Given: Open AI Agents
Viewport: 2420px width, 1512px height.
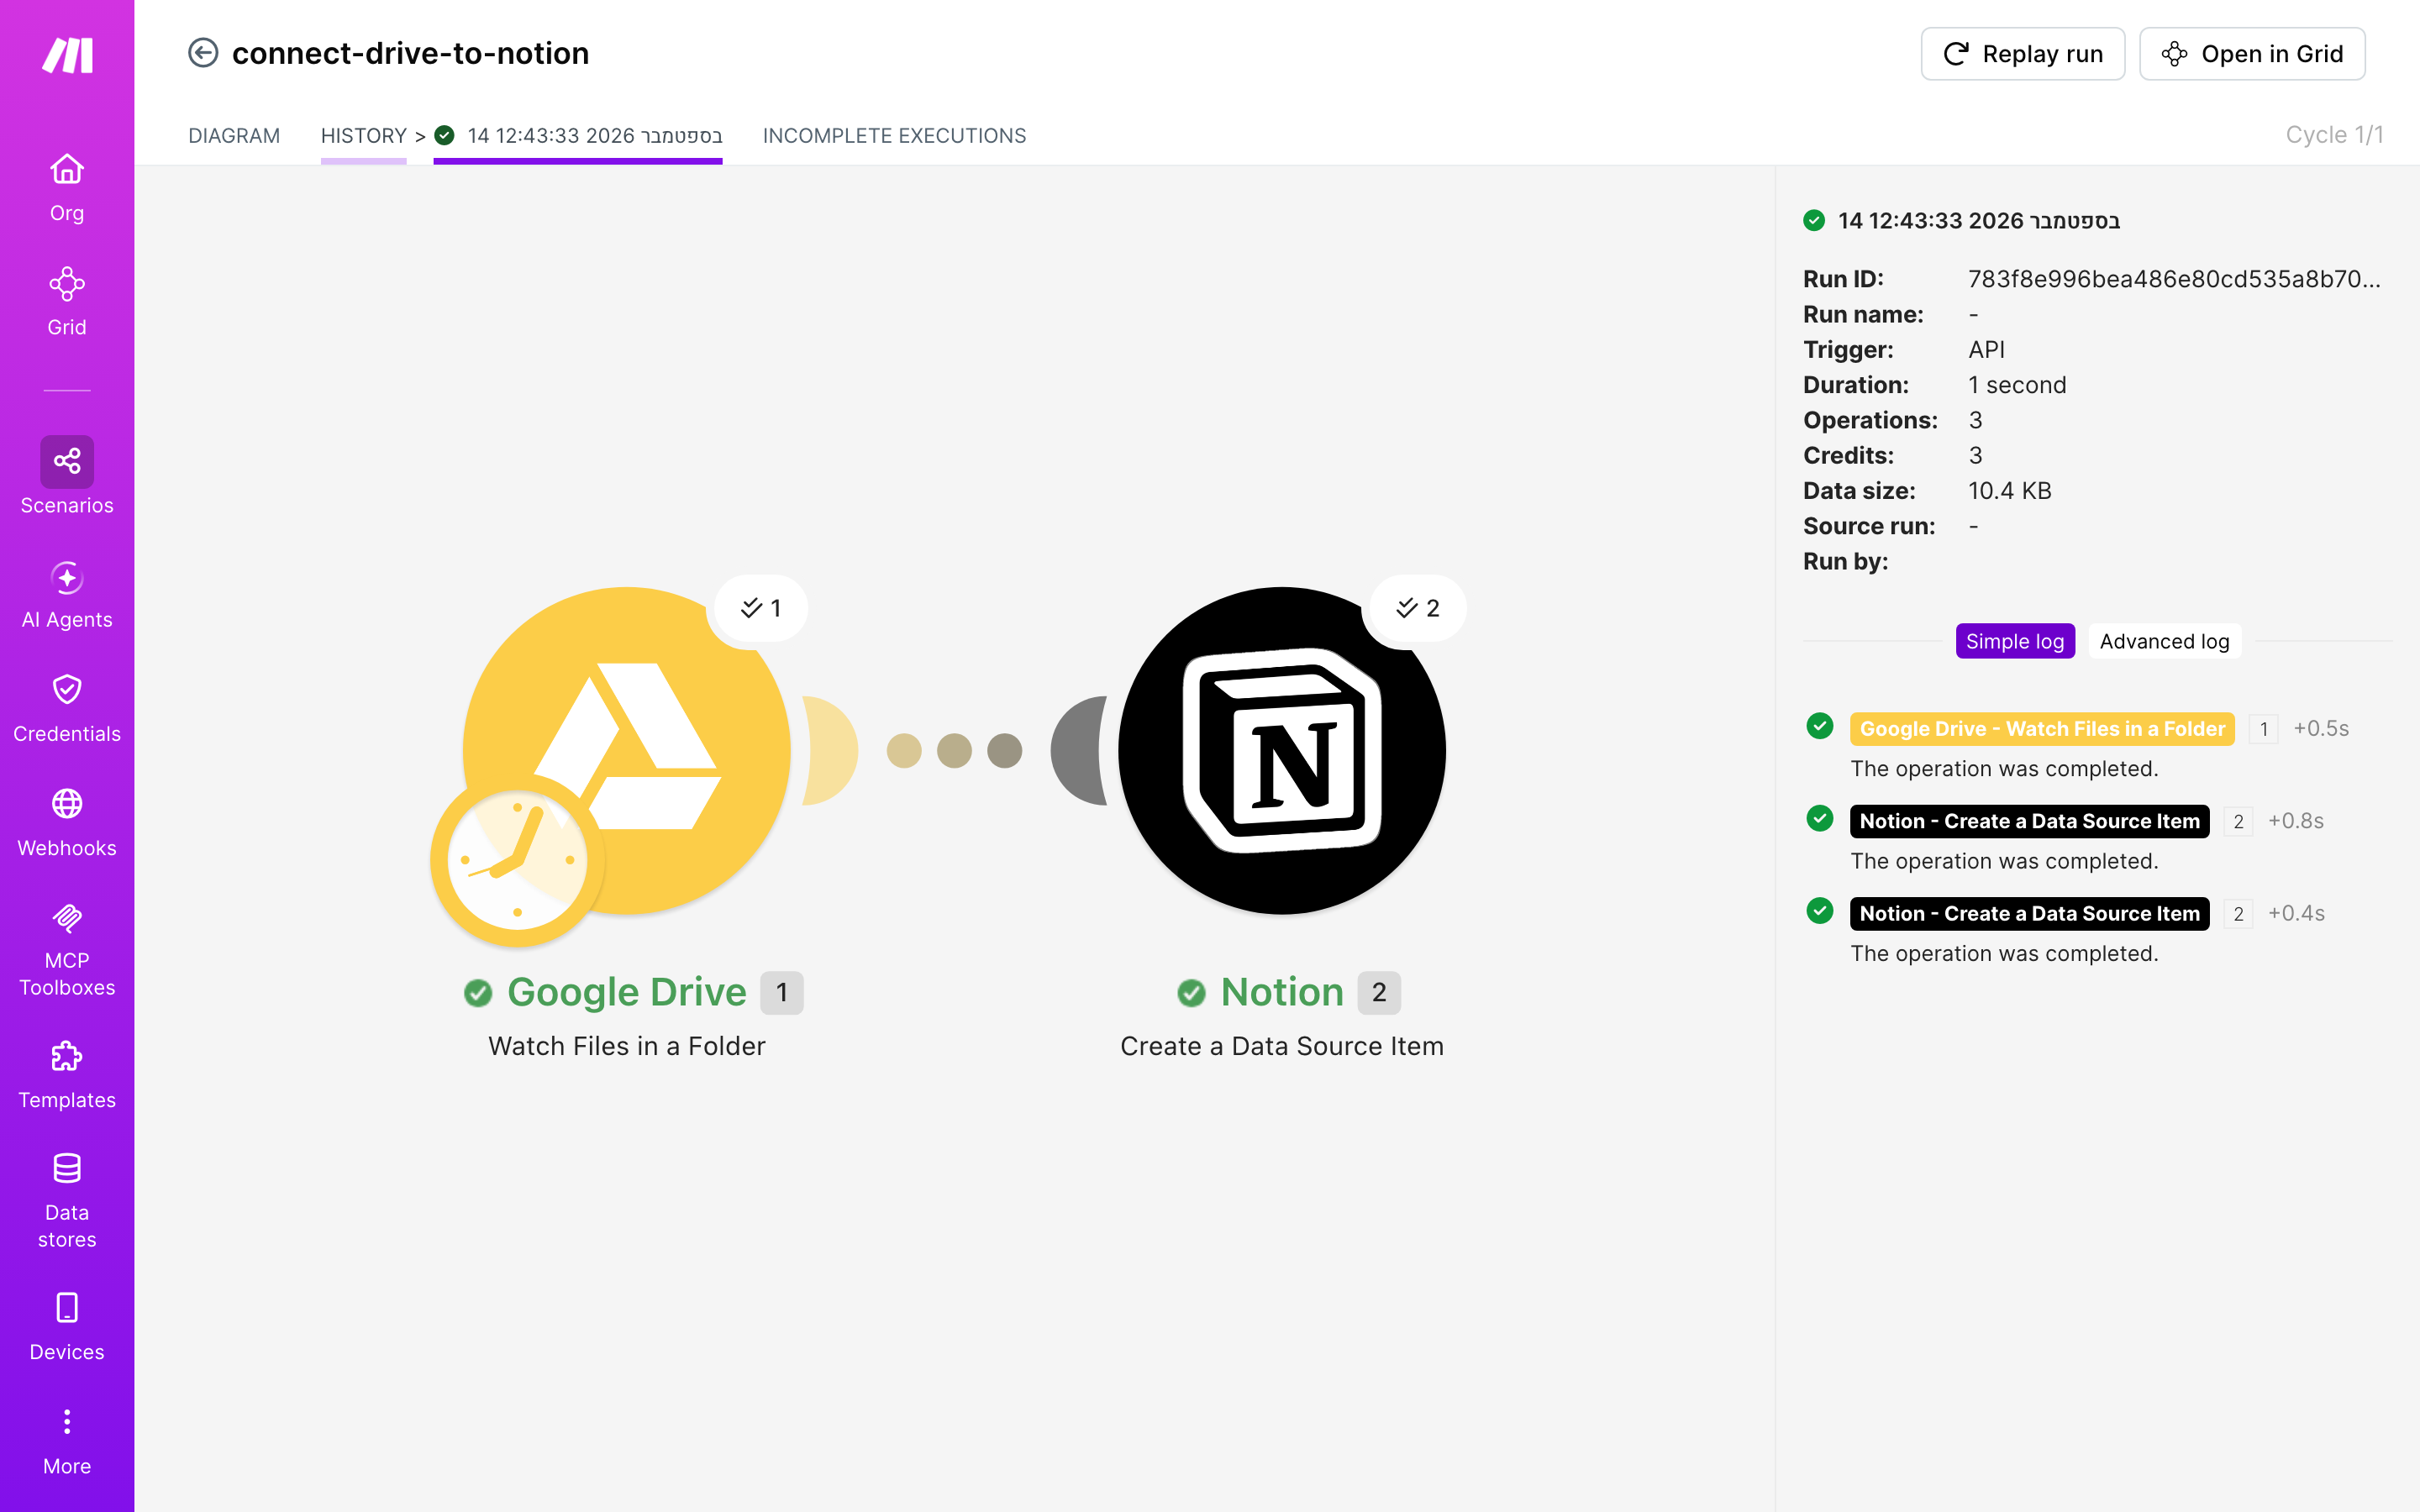Looking at the screenshot, I should point(67,594).
